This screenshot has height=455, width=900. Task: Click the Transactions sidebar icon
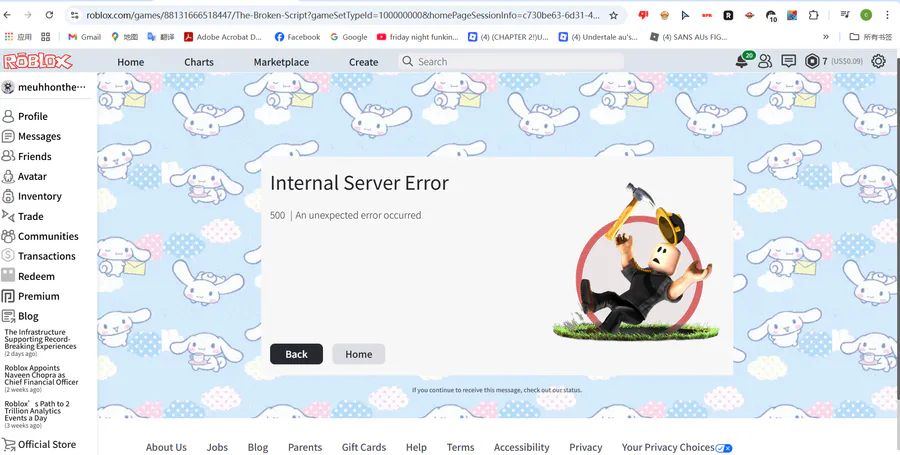pyautogui.click(x=8, y=256)
